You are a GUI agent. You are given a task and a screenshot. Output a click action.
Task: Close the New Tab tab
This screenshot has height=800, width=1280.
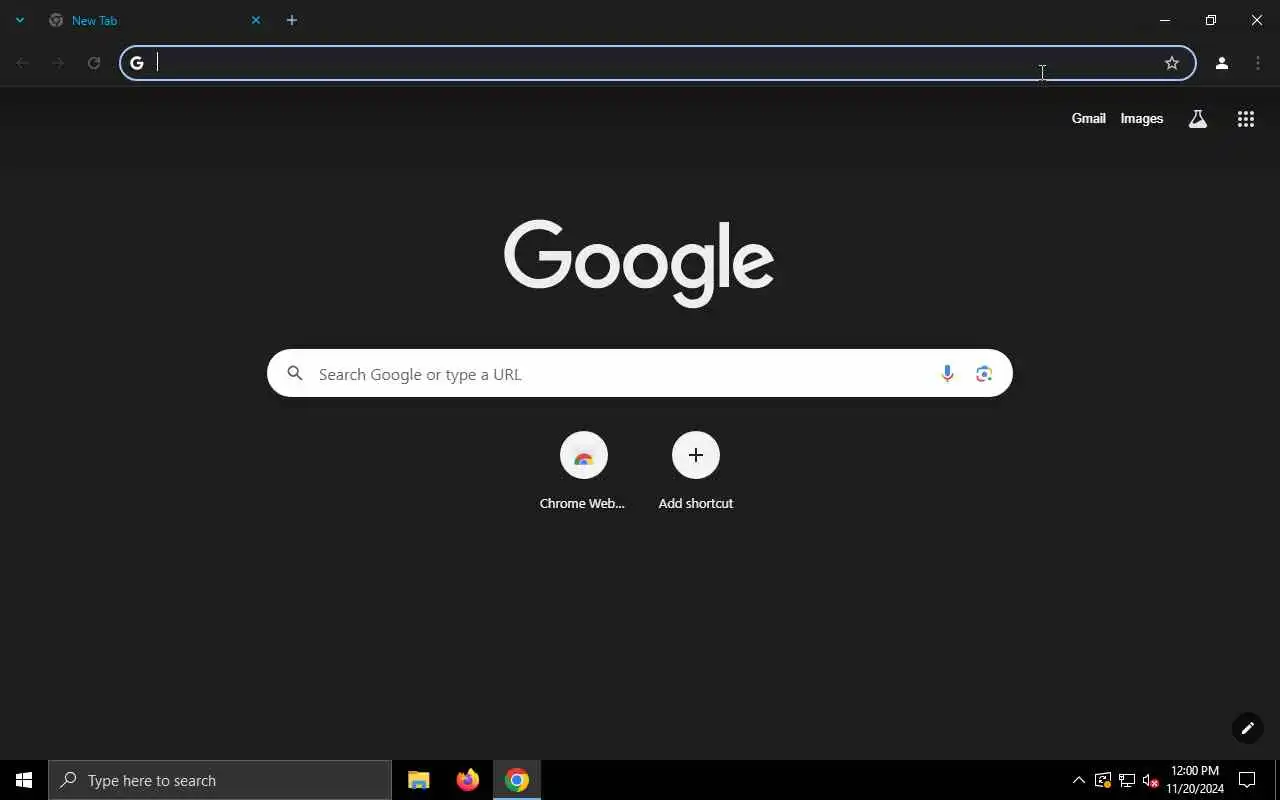(x=256, y=20)
